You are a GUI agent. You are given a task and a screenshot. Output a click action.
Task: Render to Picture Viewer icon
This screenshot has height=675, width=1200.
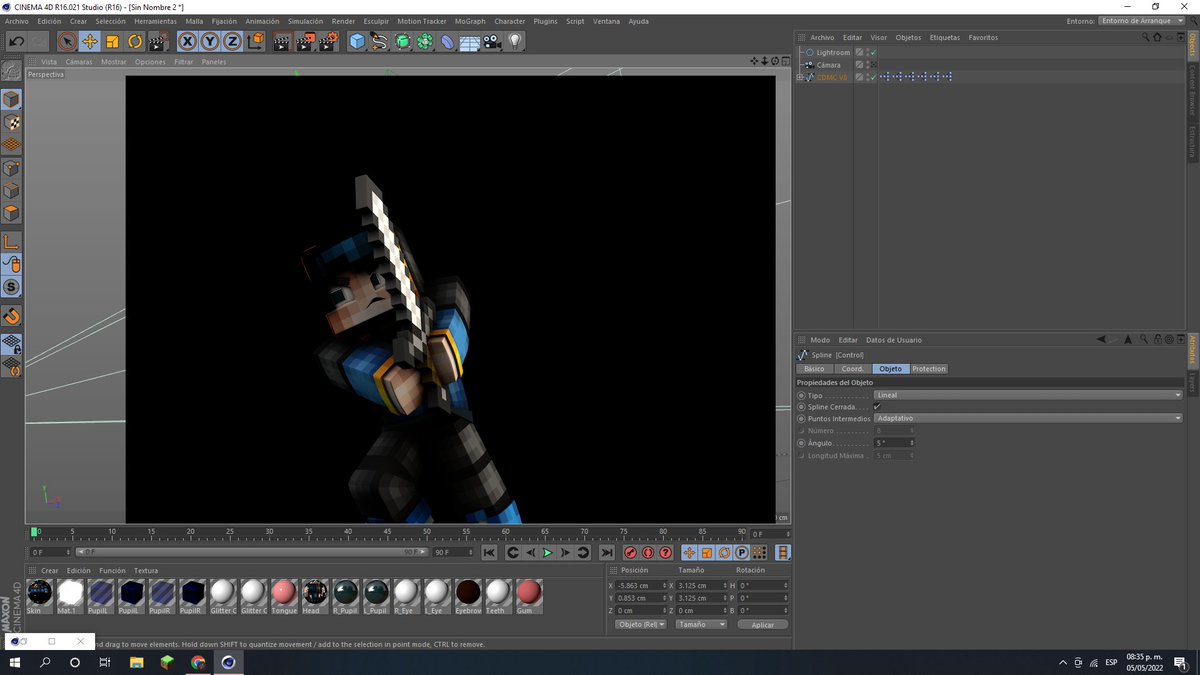coord(305,41)
